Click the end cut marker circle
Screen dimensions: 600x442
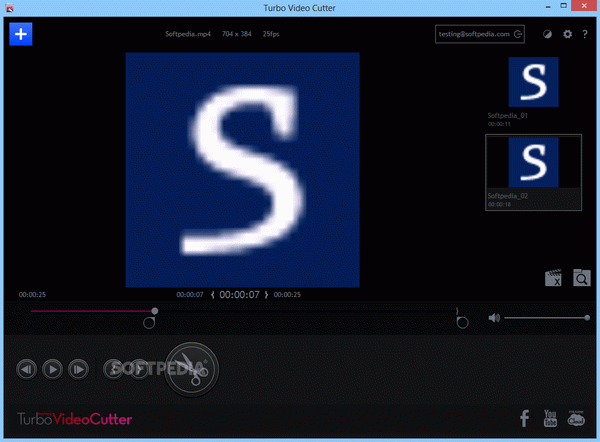[x=462, y=323]
